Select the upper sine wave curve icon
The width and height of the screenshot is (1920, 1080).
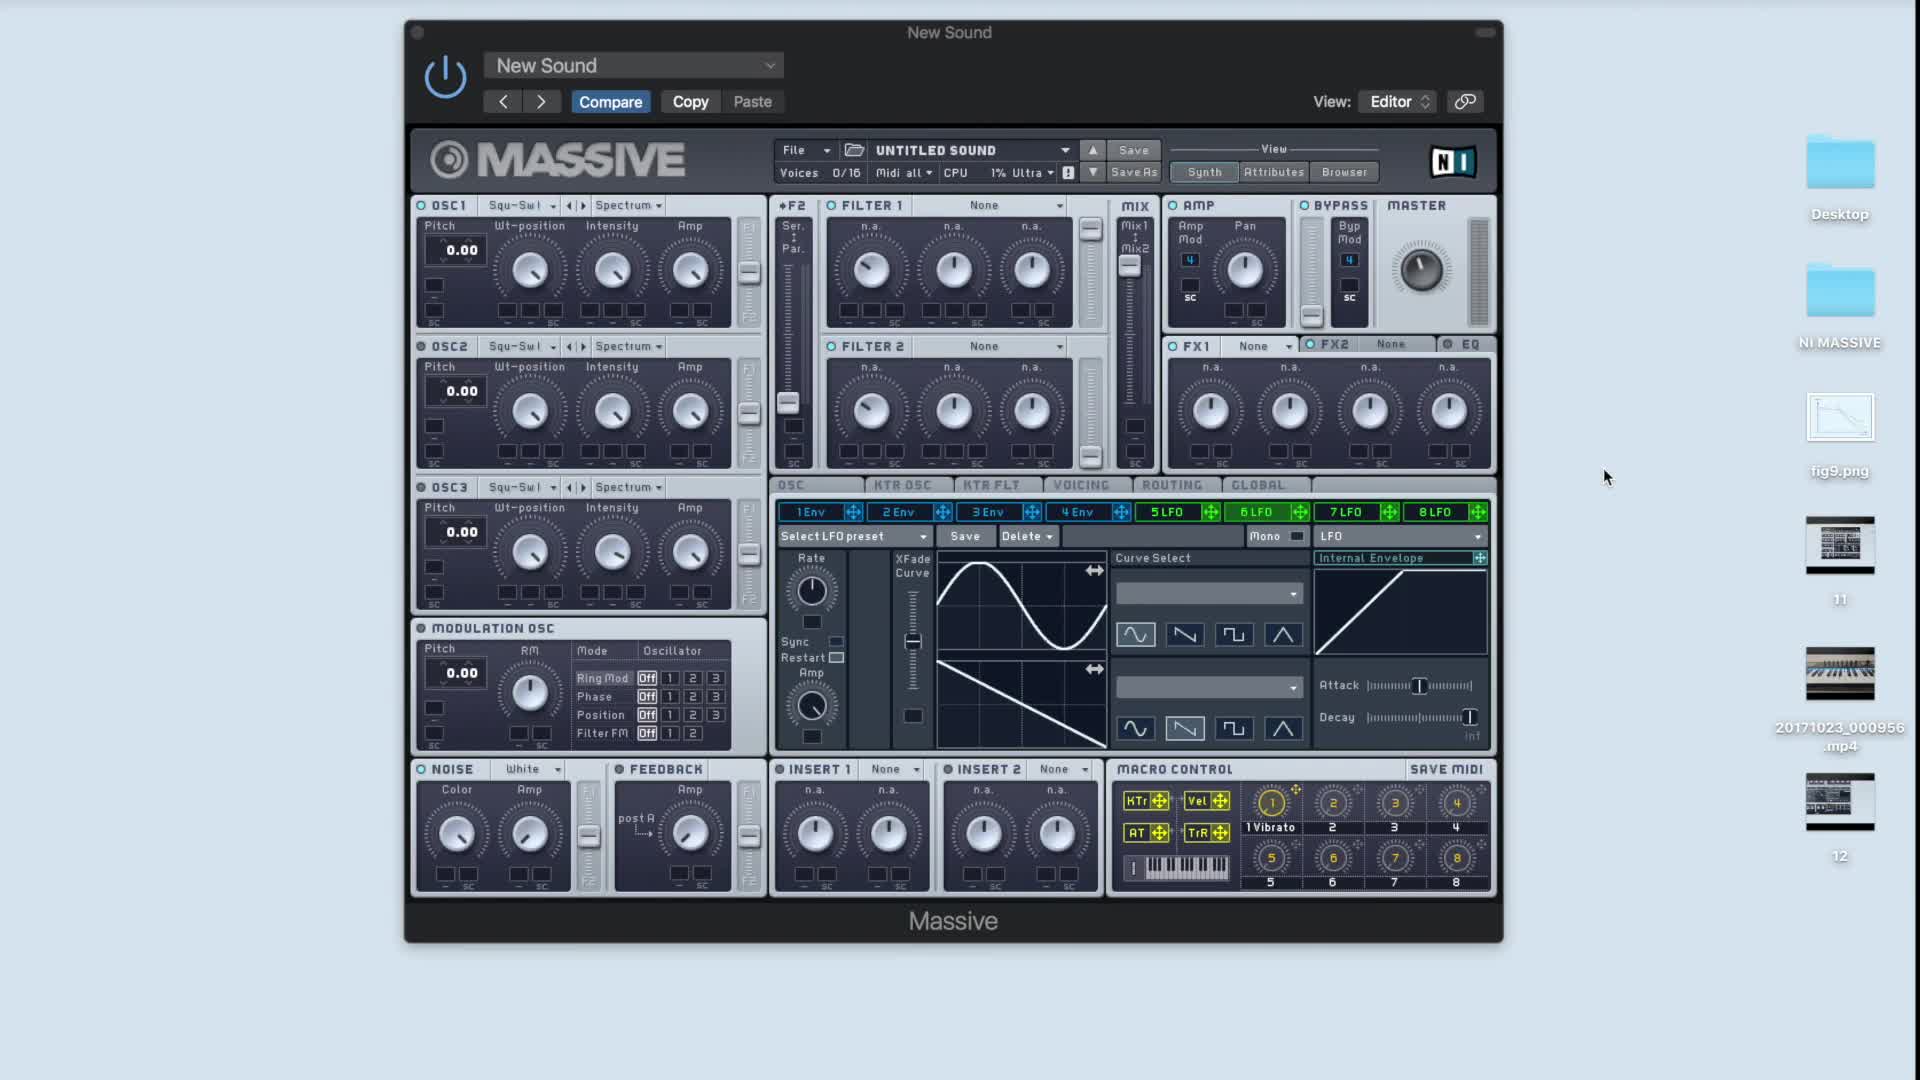click(x=1135, y=635)
